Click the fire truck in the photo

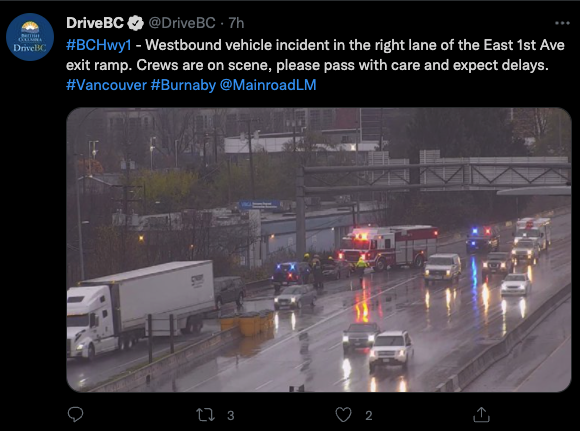coord(388,247)
